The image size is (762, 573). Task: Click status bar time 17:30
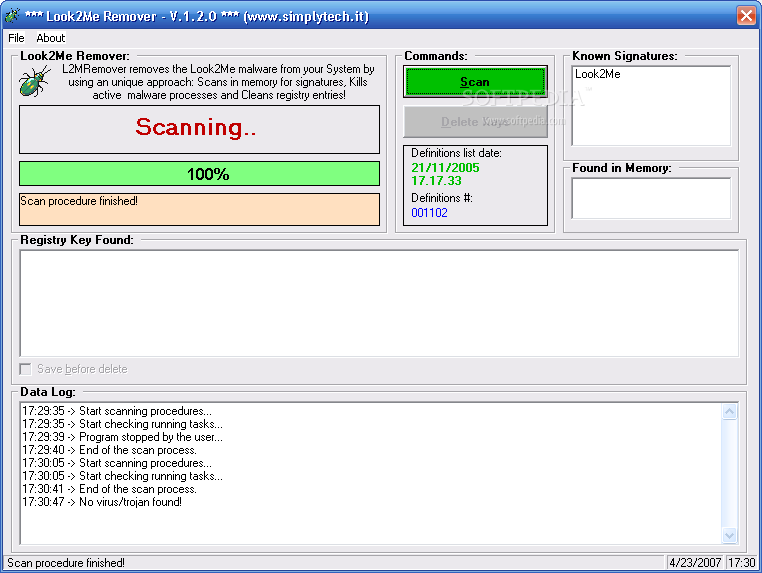(741, 563)
